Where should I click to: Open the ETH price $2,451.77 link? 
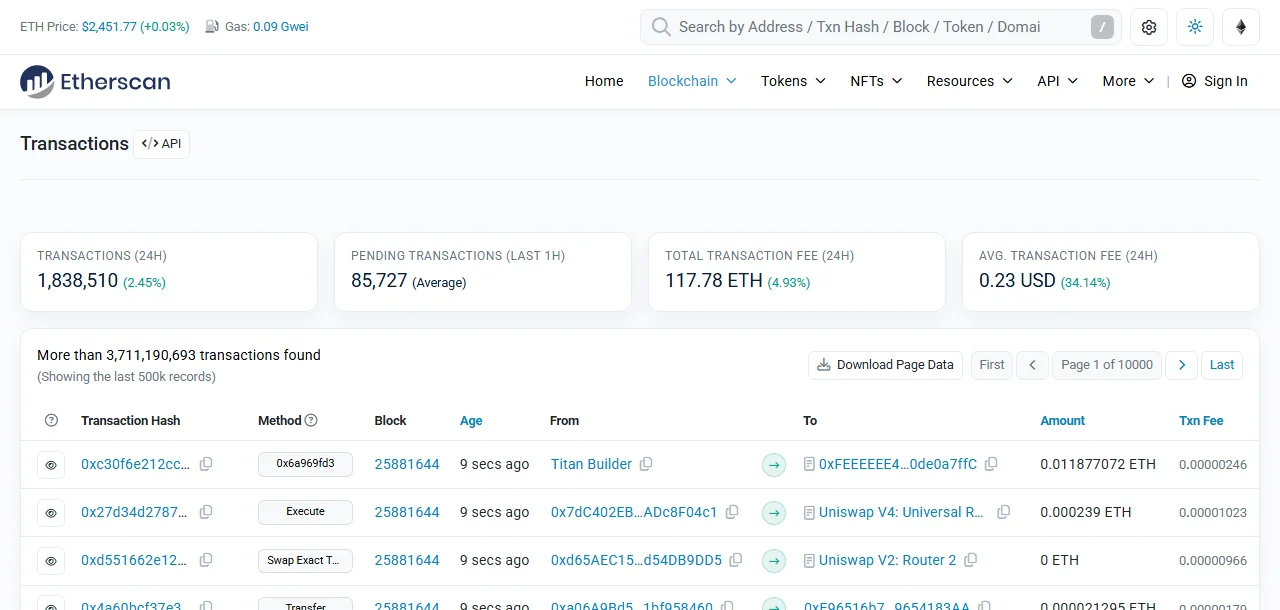(136, 27)
